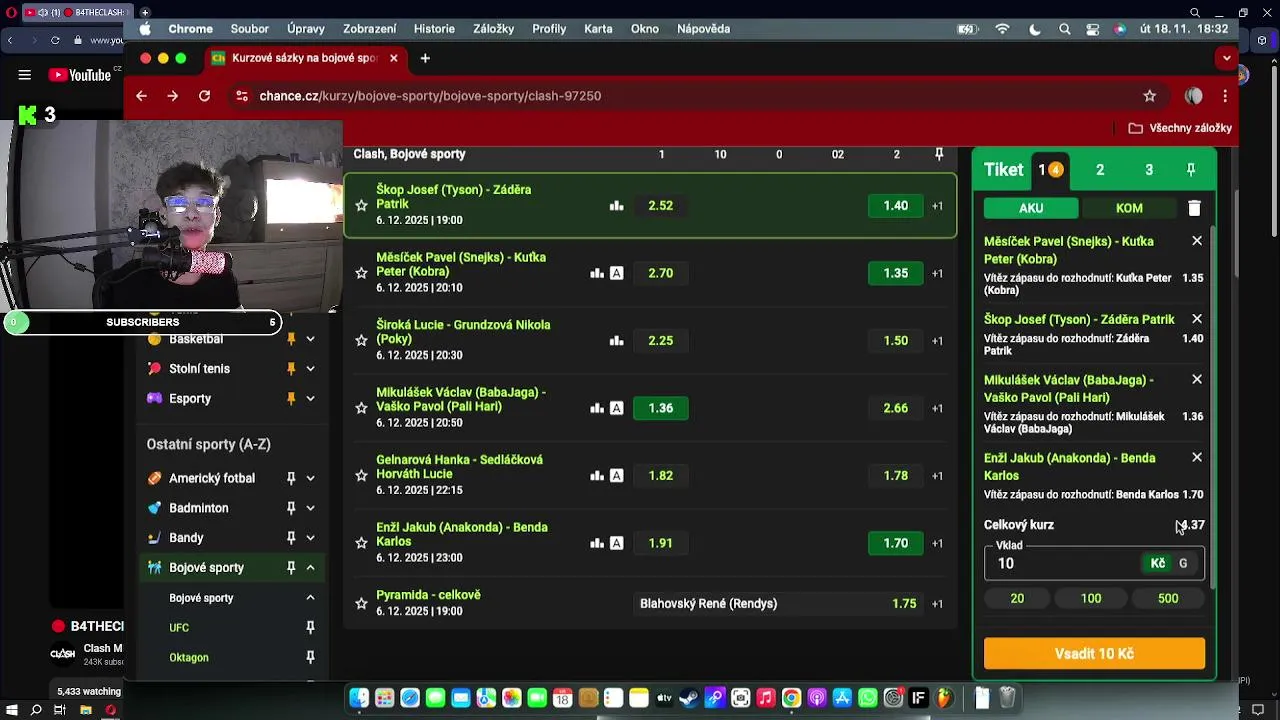Collapse the Bojové sporty category
1280x720 pixels.
click(310, 568)
